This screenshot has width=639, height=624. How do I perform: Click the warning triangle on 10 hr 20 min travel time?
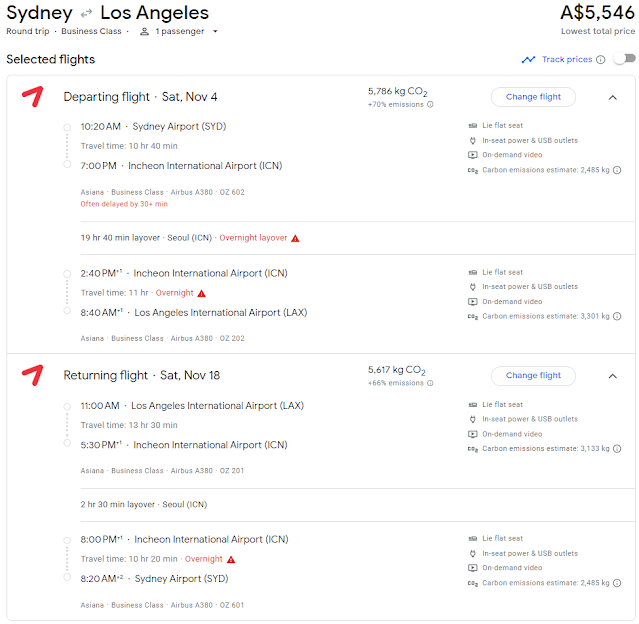[231, 560]
